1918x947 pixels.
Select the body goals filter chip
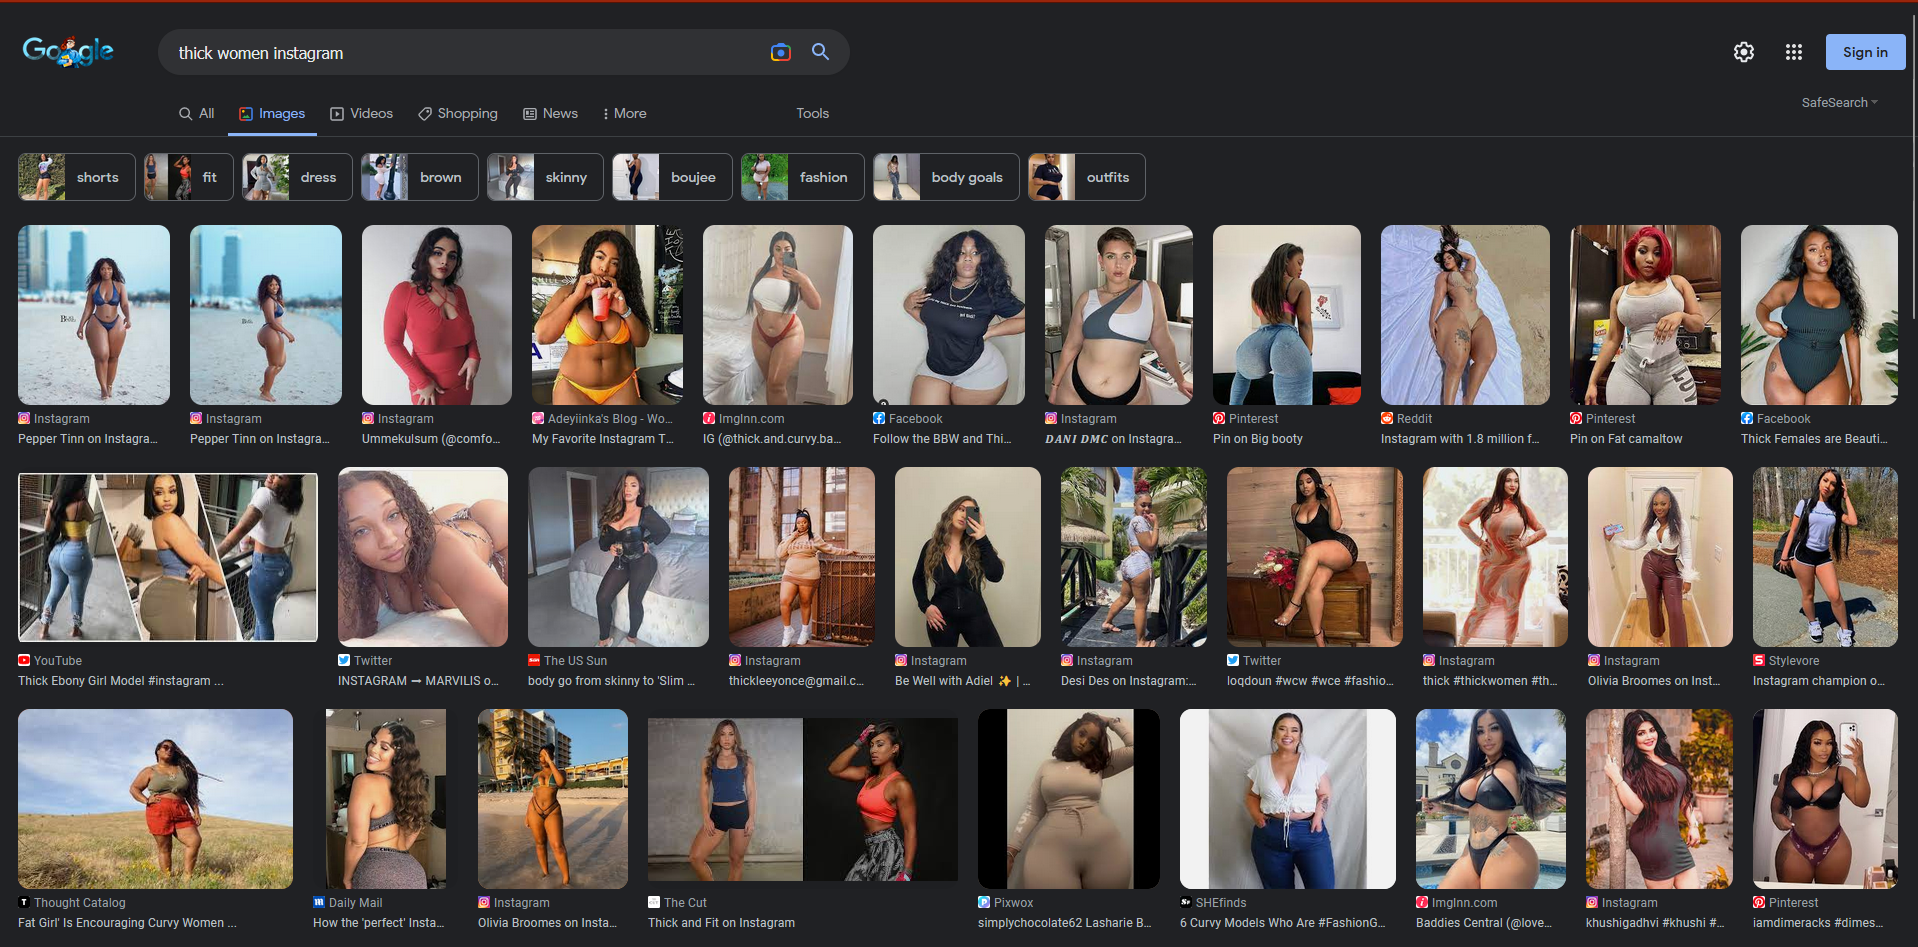coord(946,177)
